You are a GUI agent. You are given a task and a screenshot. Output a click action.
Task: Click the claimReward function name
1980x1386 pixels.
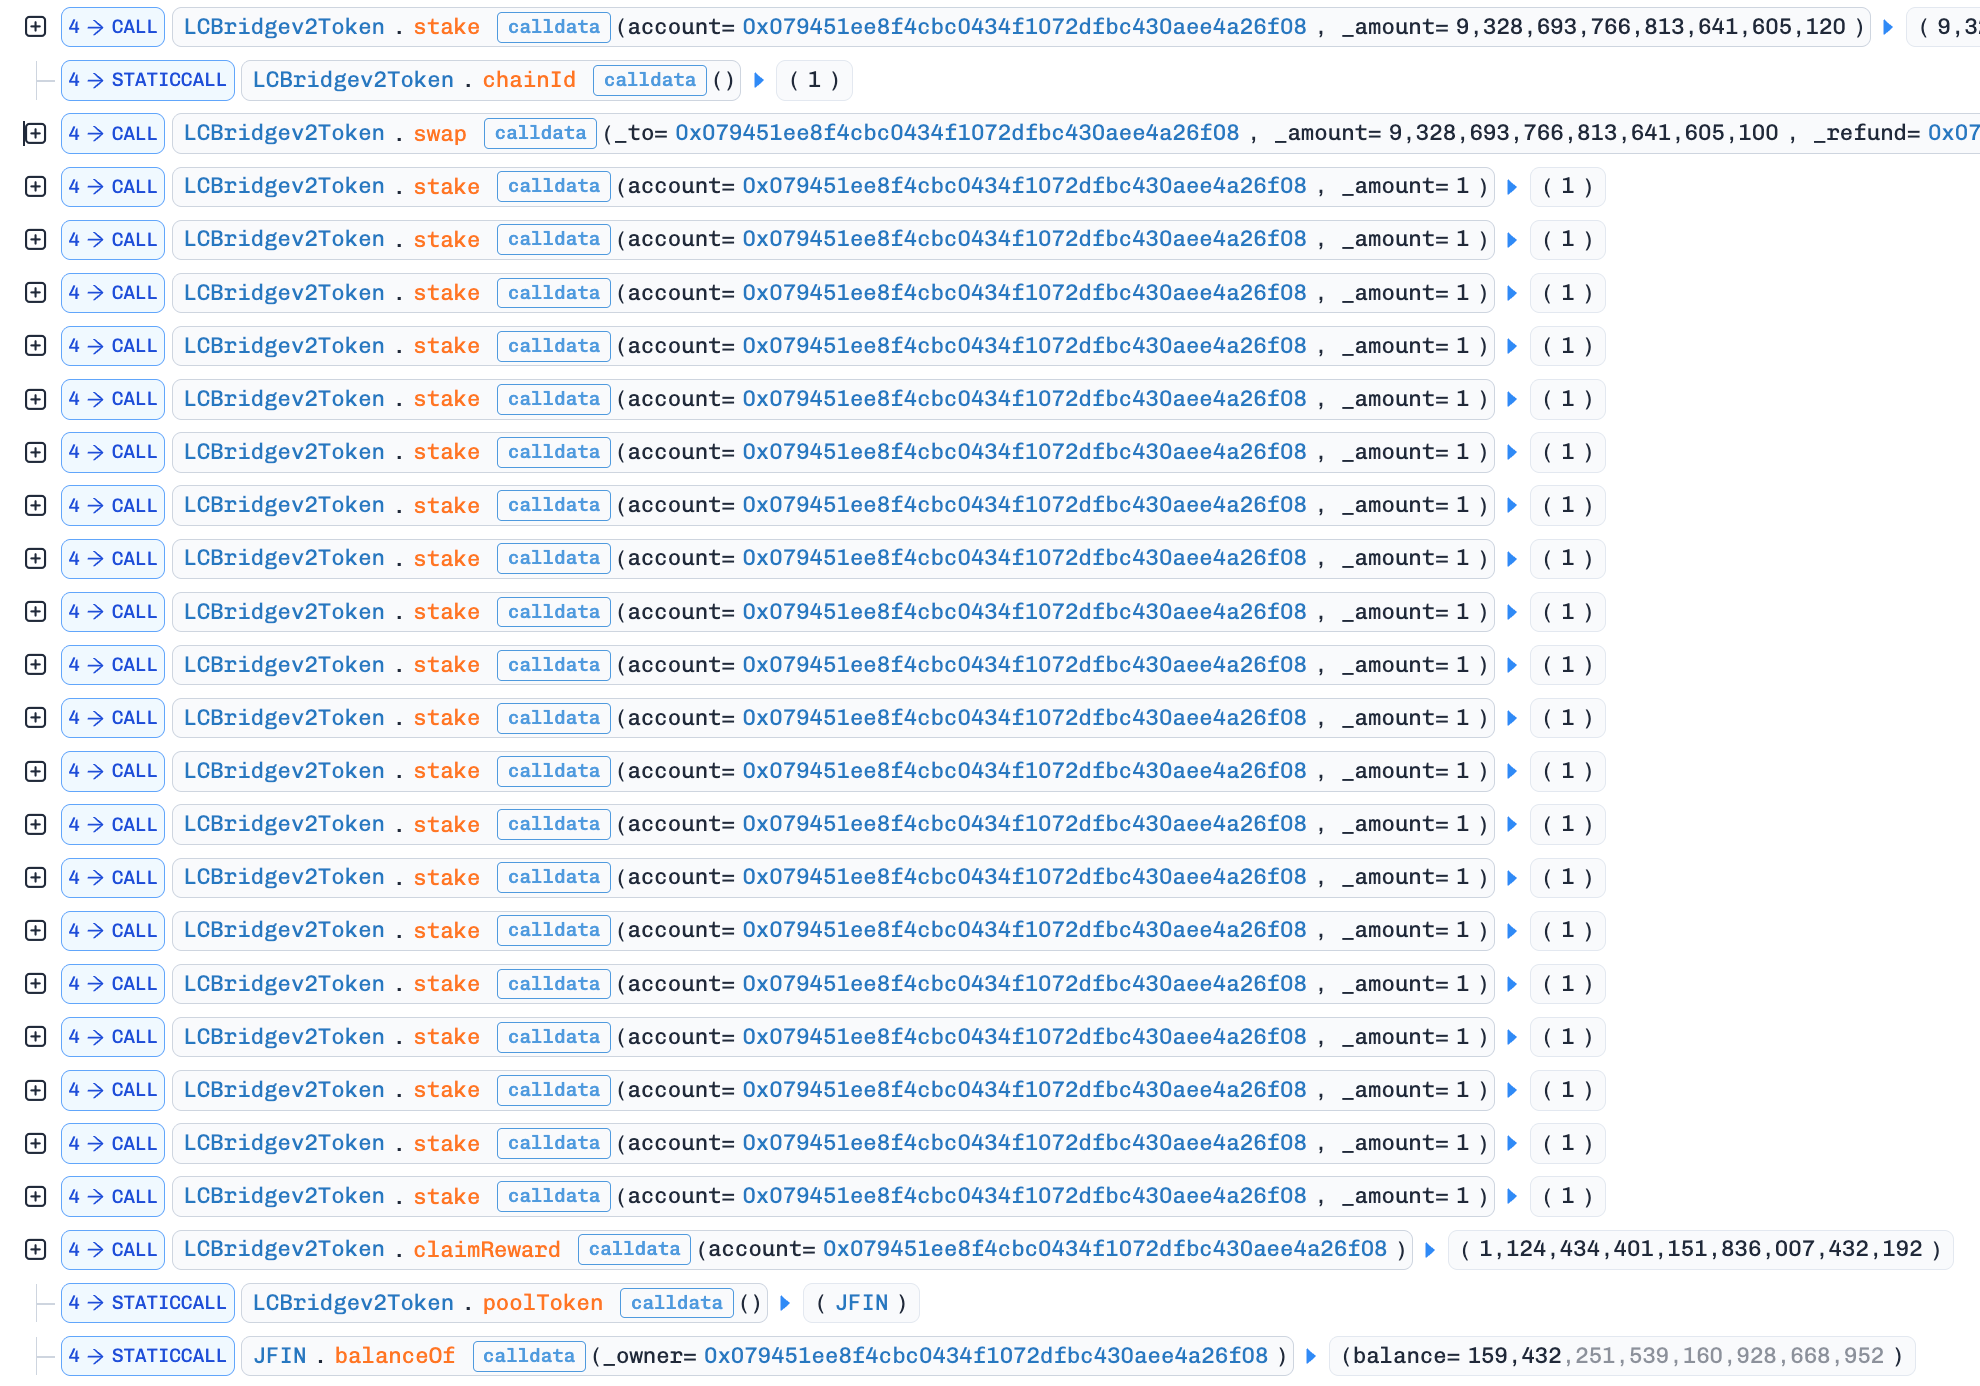(x=486, y=1249)
